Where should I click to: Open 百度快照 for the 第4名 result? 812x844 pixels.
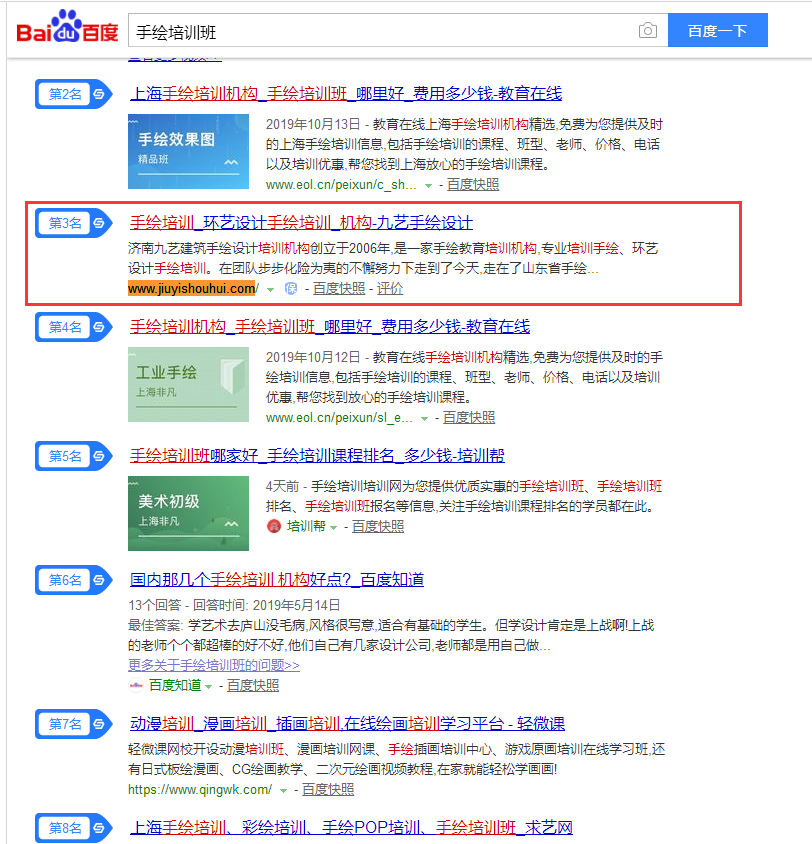(469, 418)
